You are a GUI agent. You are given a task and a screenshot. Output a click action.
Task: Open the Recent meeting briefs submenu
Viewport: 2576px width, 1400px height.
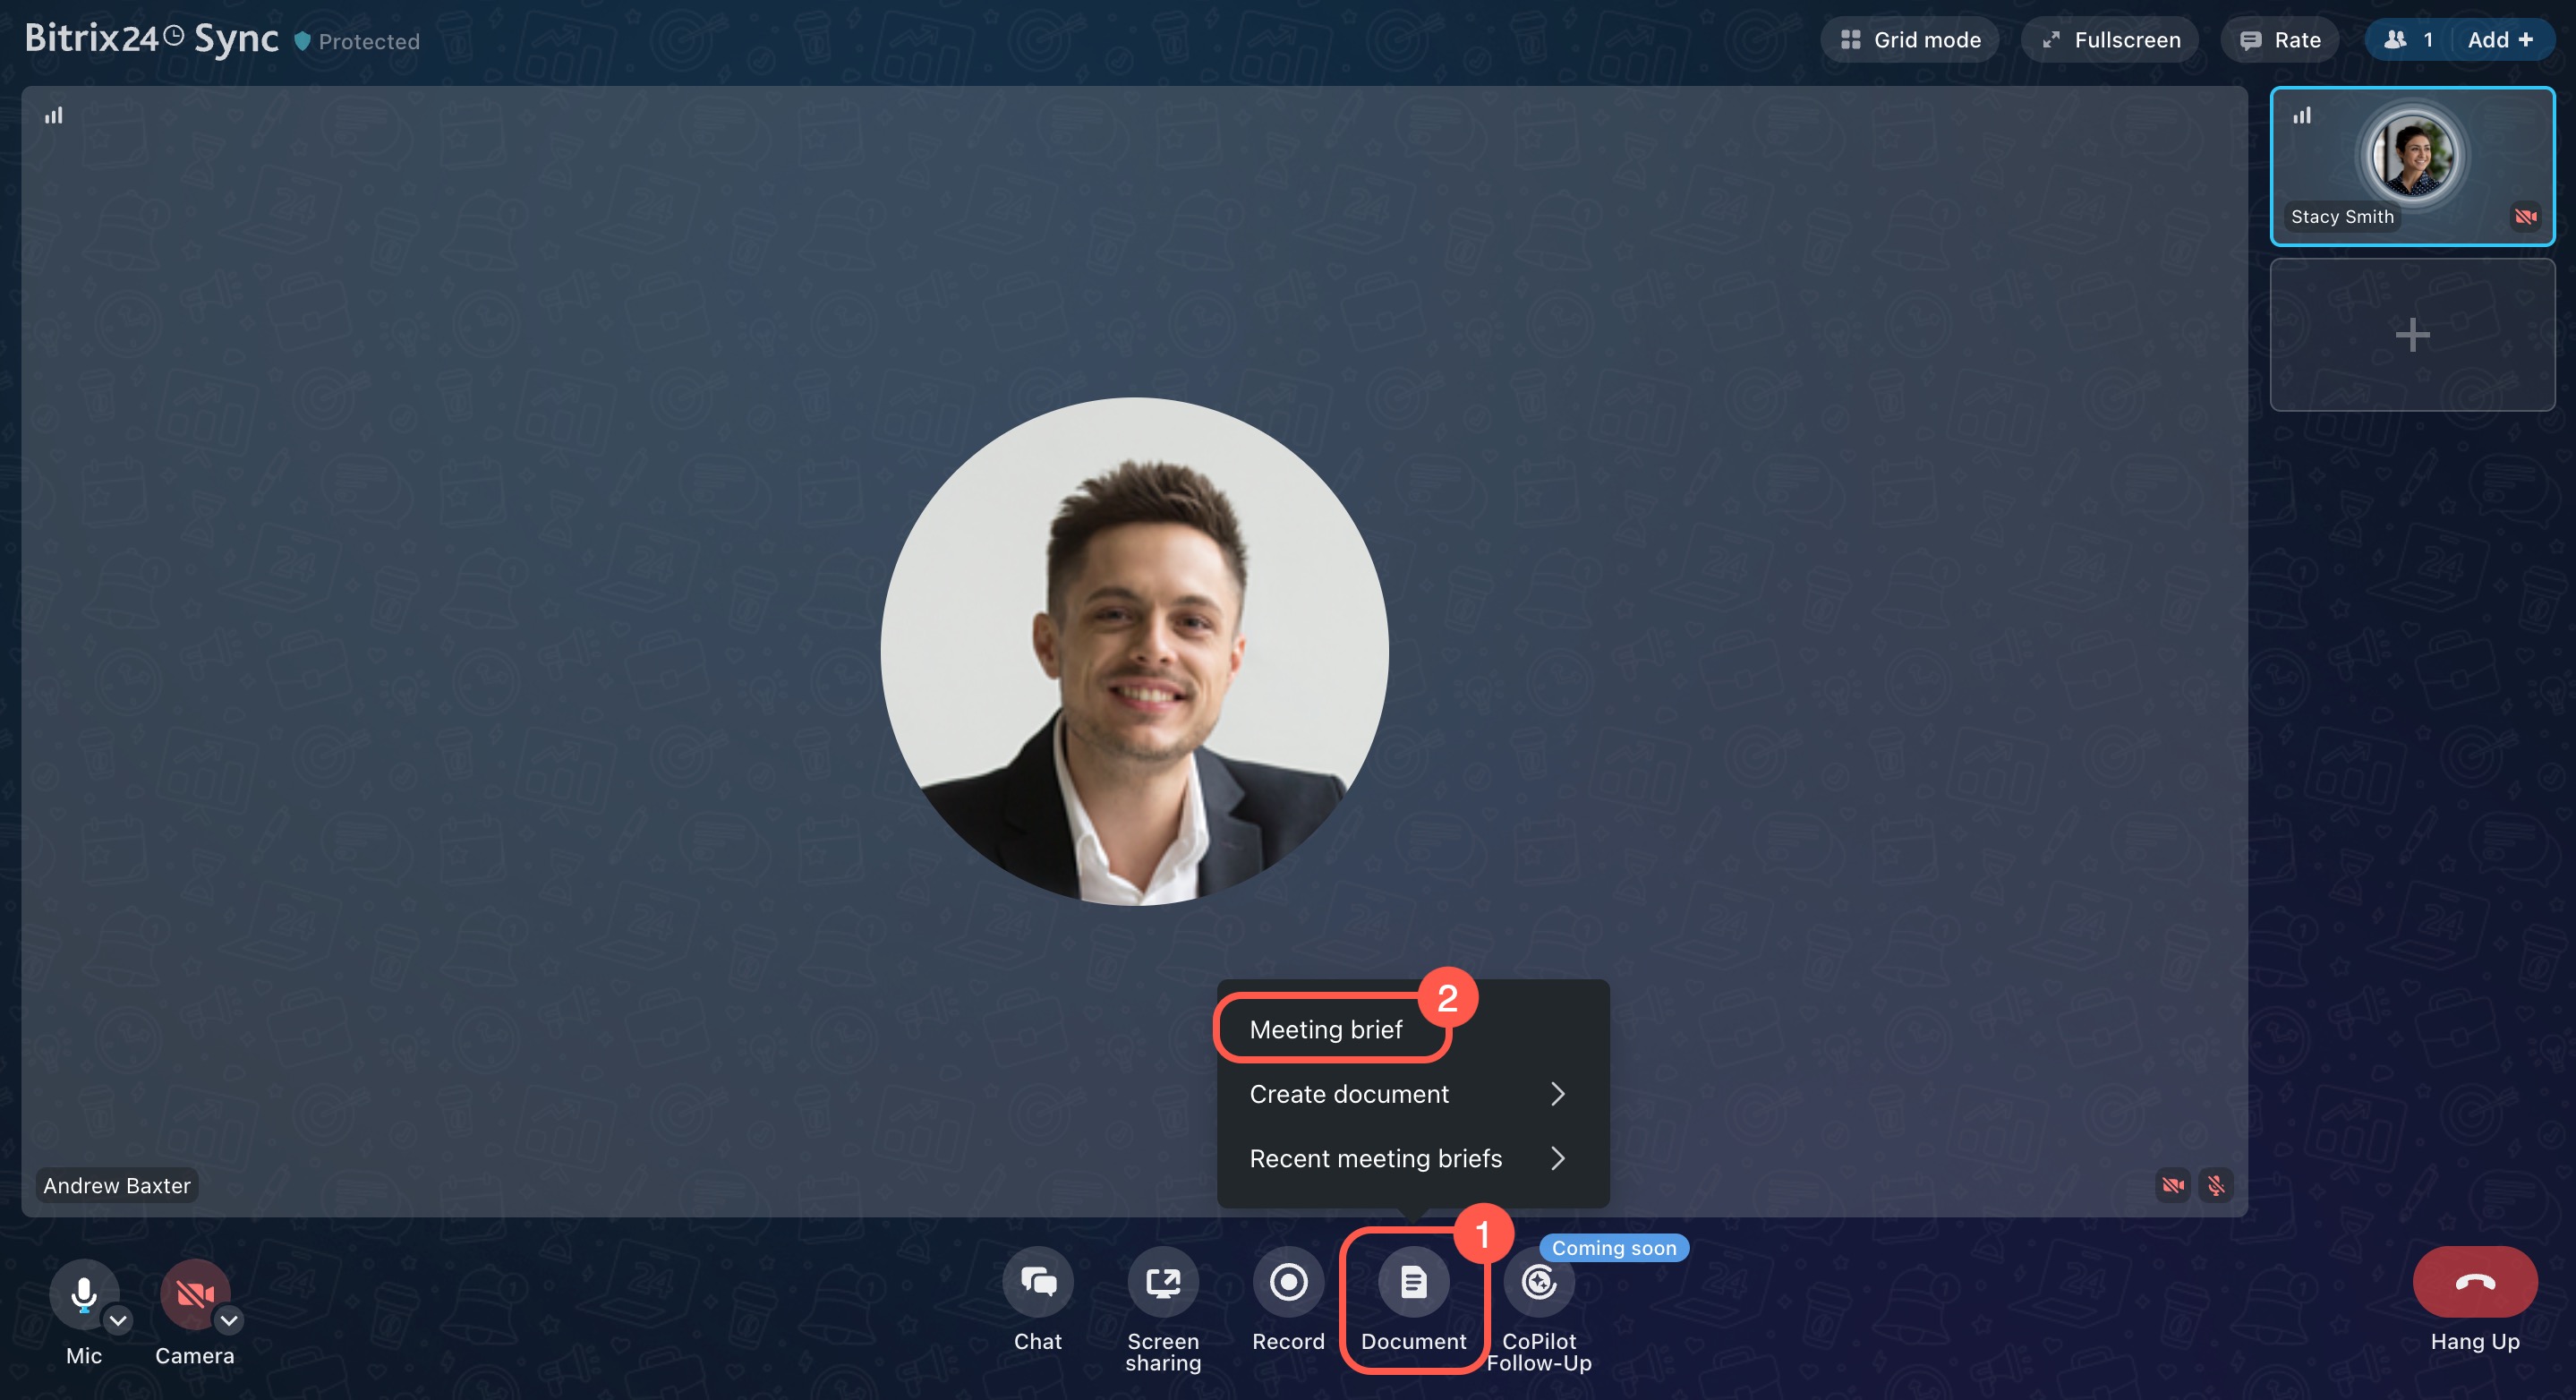tap(1412, 1158)
